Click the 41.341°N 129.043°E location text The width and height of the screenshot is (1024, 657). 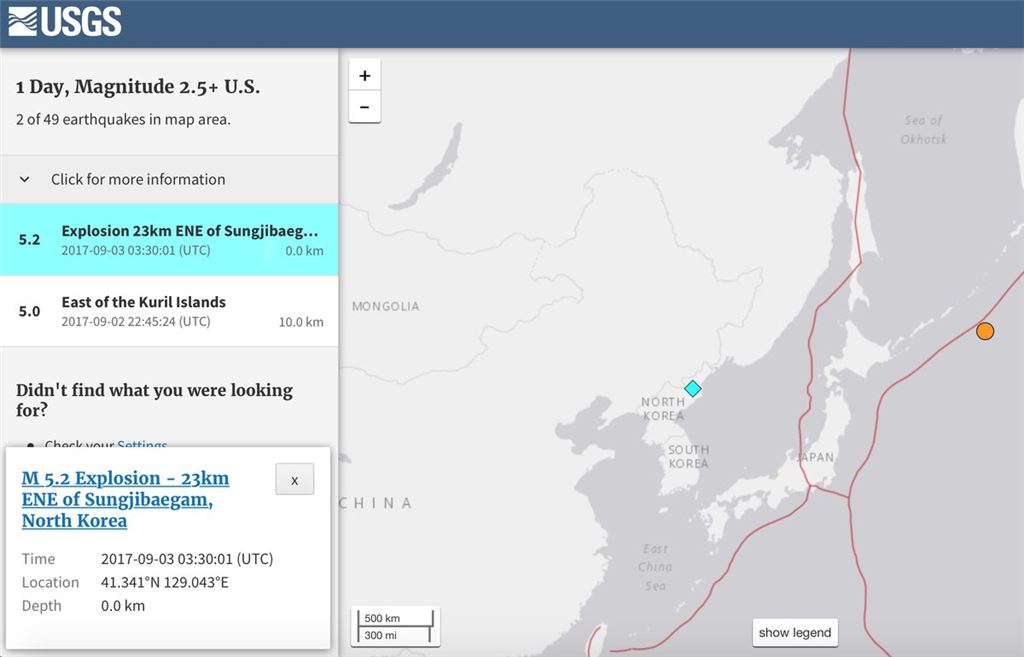pyautogui.click(x=165, y=582)
